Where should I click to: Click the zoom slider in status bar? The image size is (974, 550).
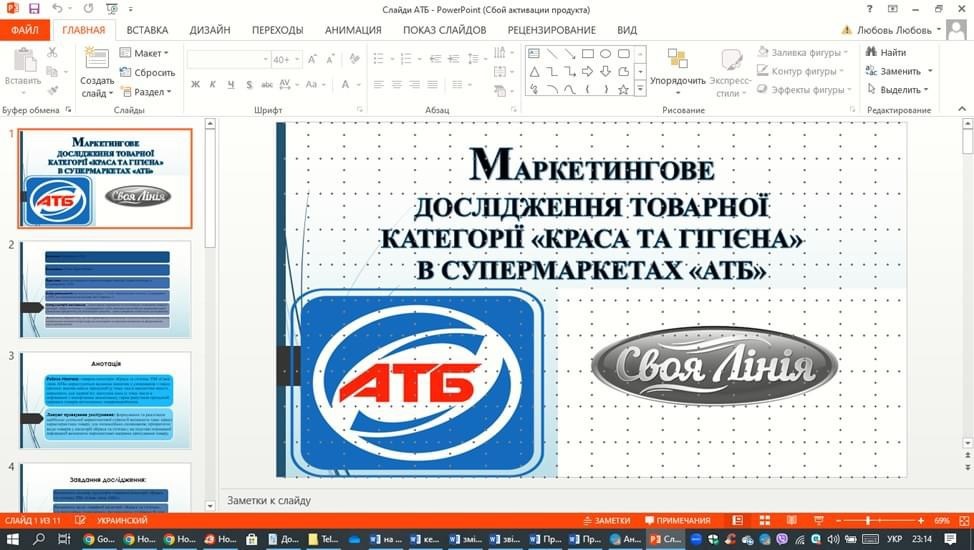pos(867,521)
